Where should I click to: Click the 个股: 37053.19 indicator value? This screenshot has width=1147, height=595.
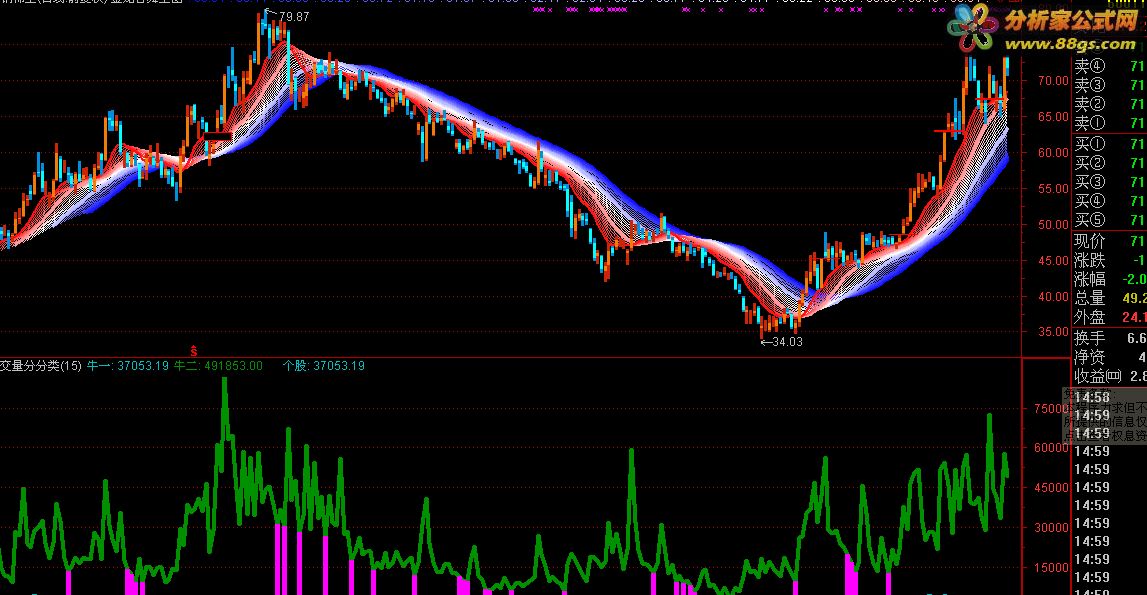(x=323, y=365)
